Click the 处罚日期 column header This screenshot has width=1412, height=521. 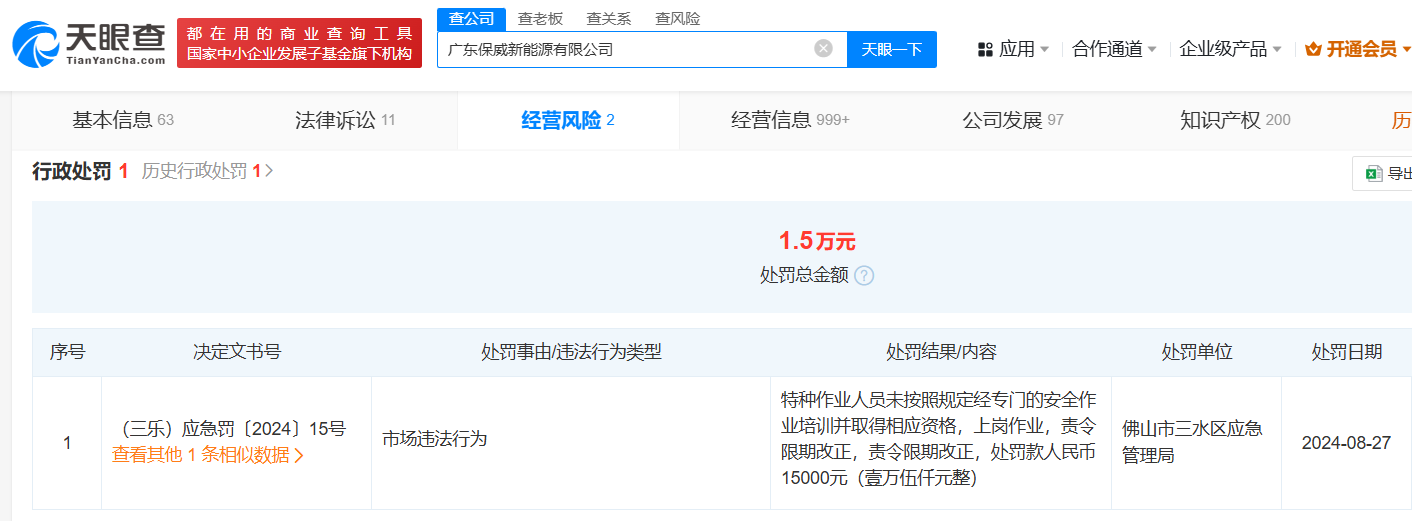pos(1347,352)
